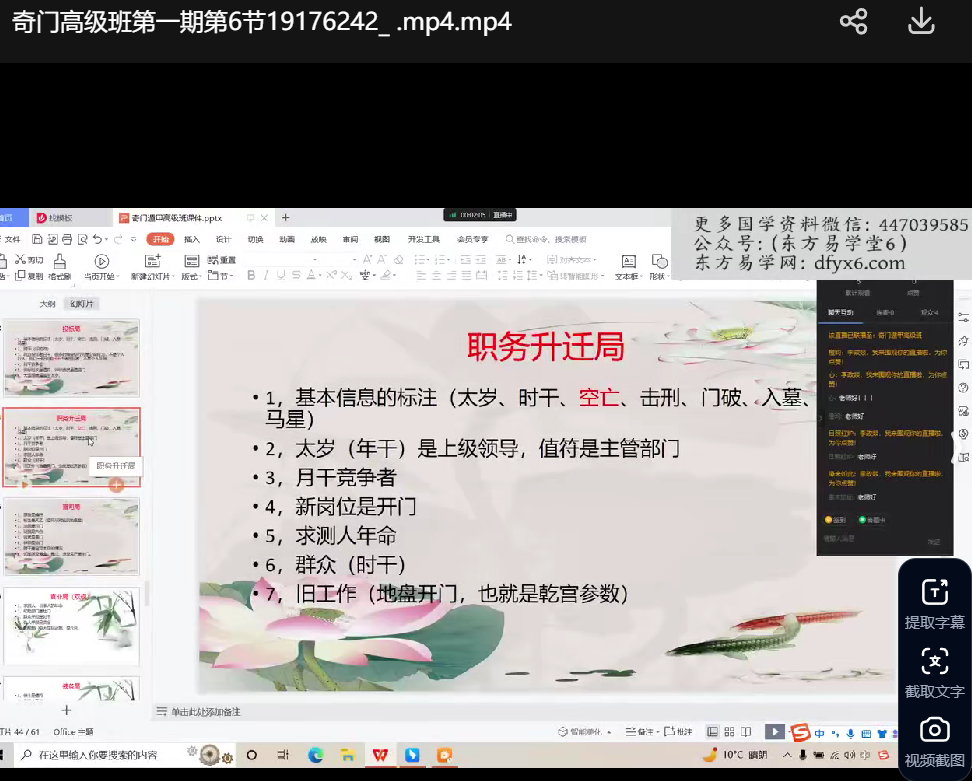Take a video screenshot with 视频截图
Image resolution: width=972 pixels, height=781 pixels.
pyautogui.click(x=934, y=741)
